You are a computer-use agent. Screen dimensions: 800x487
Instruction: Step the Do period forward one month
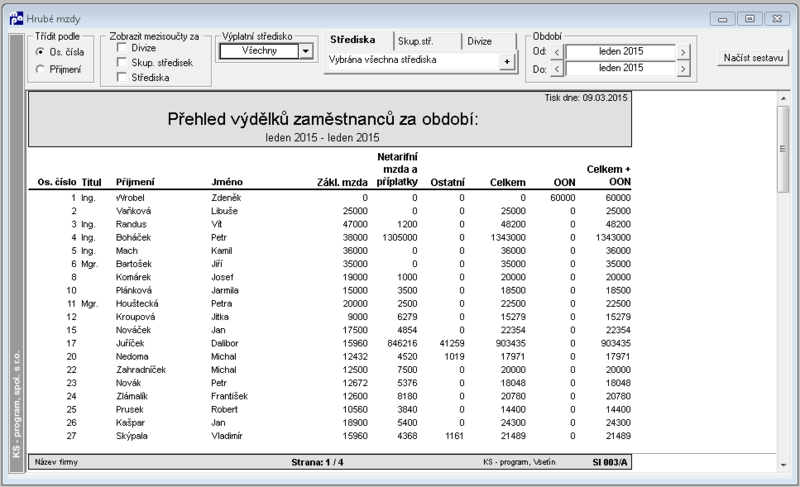683,69
